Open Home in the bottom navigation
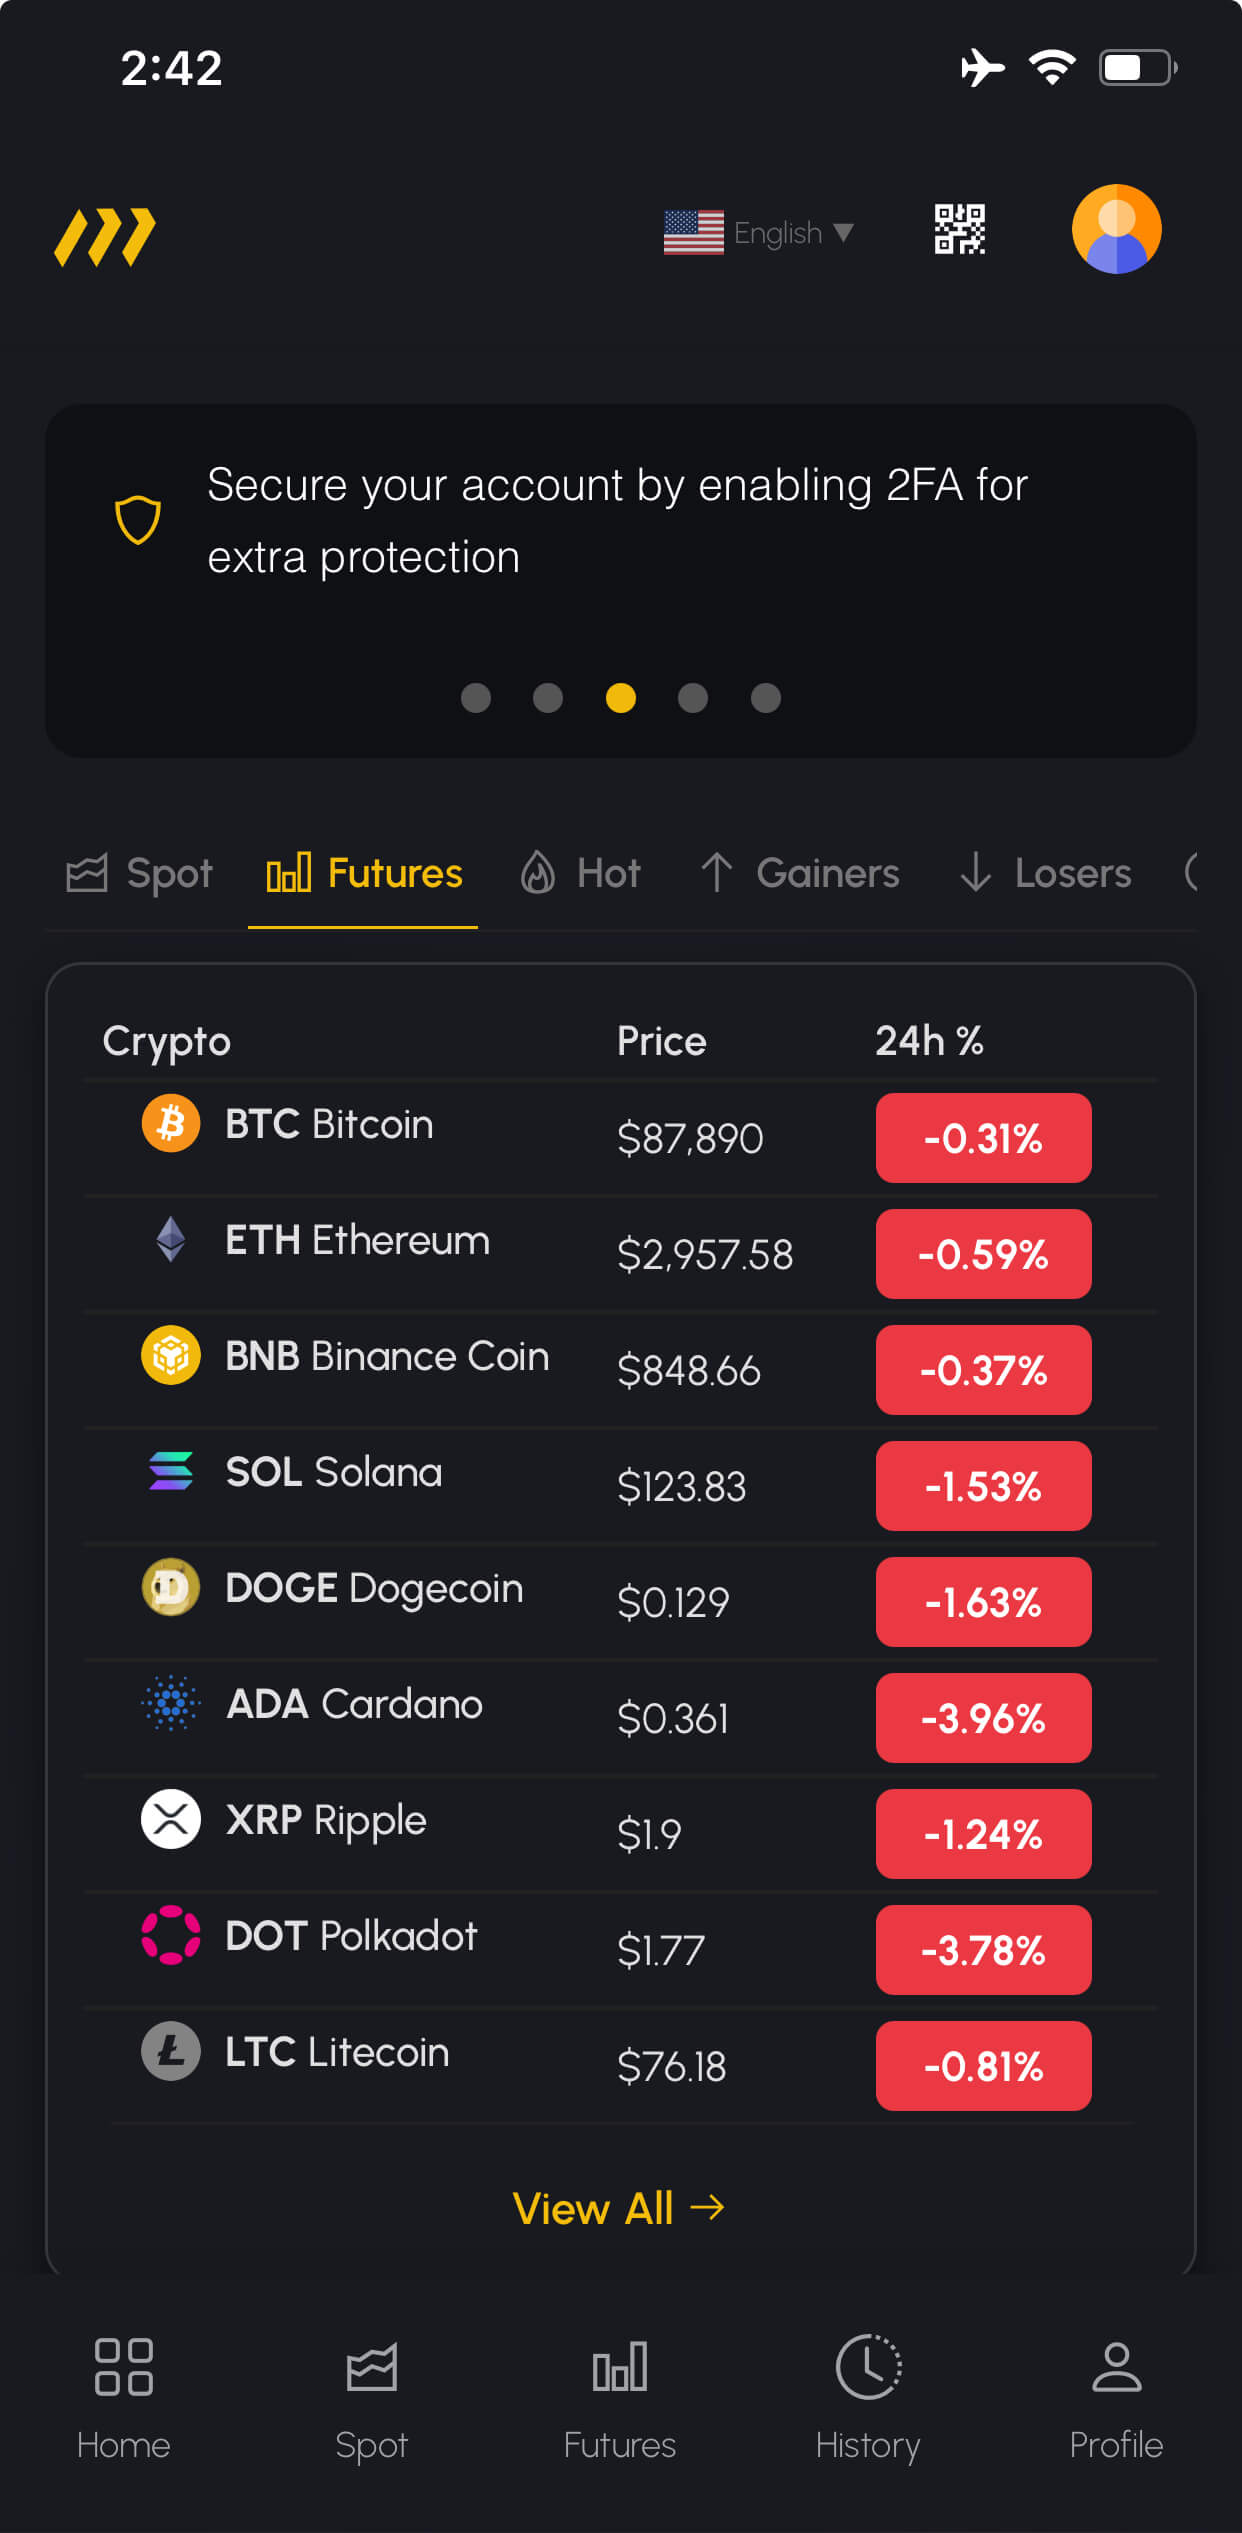This screenshot has width=1242, height=2533. pos(124,2397)
